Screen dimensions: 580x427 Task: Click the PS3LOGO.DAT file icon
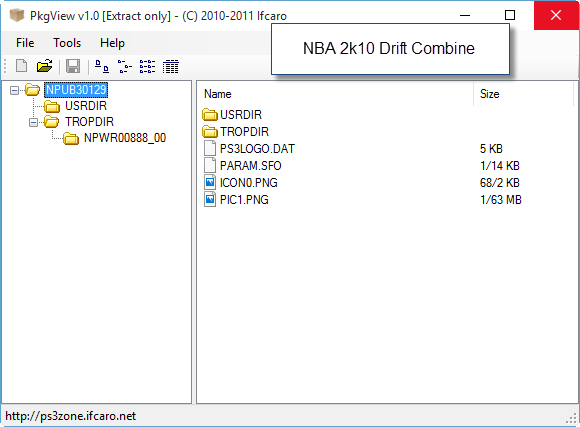[210, 148]
